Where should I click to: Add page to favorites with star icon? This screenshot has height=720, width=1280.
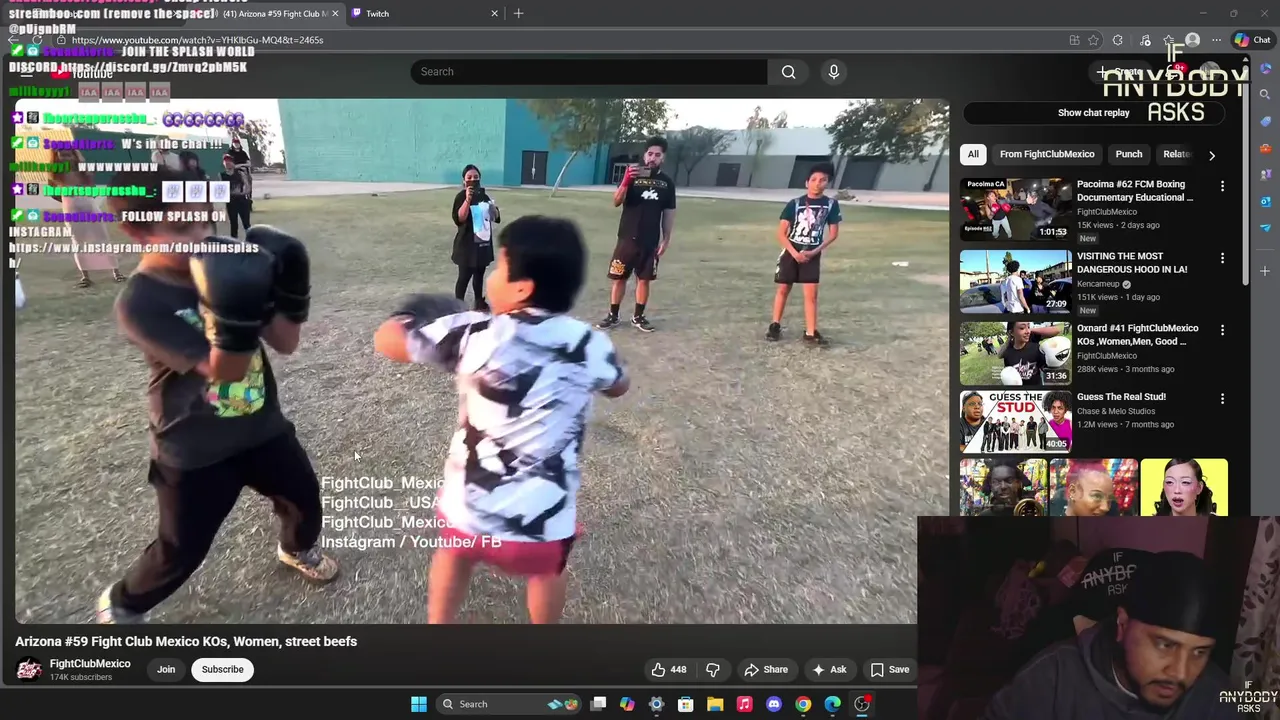1093,40
